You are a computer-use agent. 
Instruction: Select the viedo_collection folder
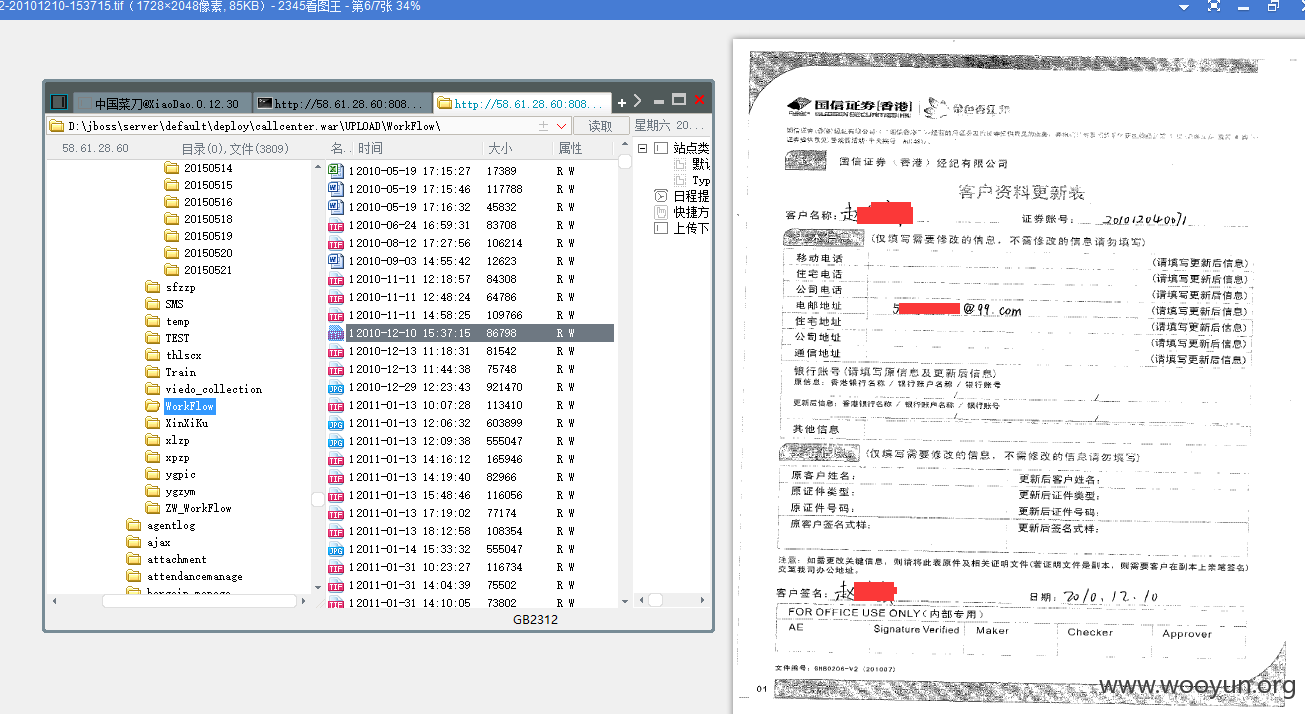204,389
